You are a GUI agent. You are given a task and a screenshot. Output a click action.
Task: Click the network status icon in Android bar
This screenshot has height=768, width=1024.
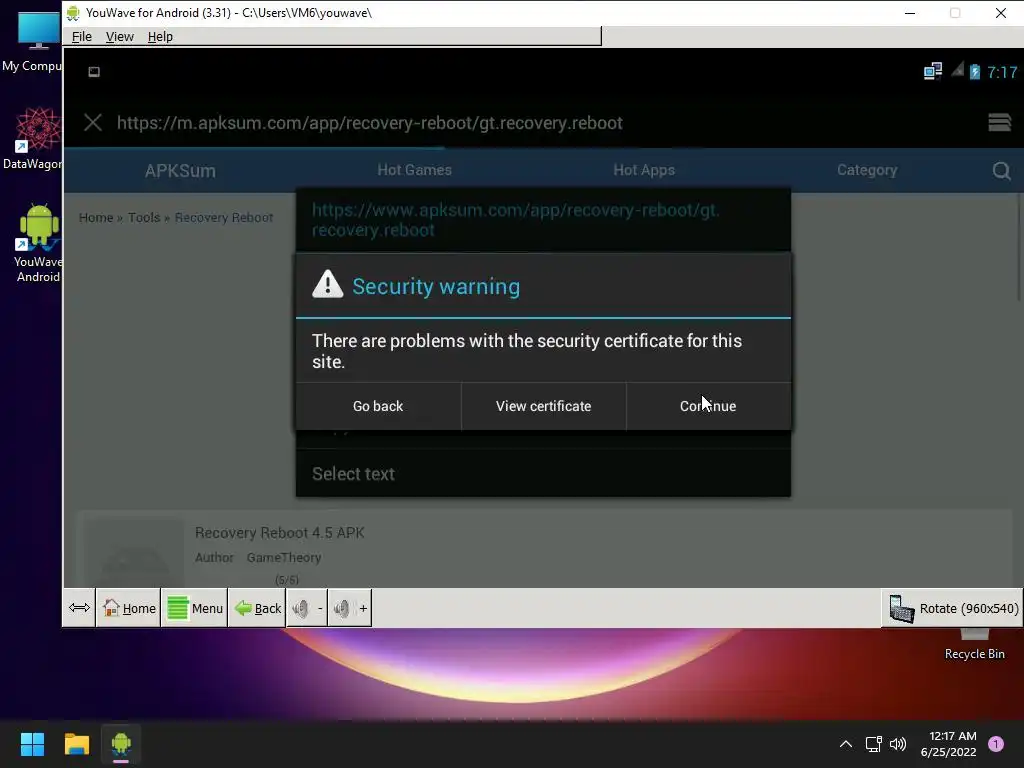pyautogui.click(x=933, y=71)
